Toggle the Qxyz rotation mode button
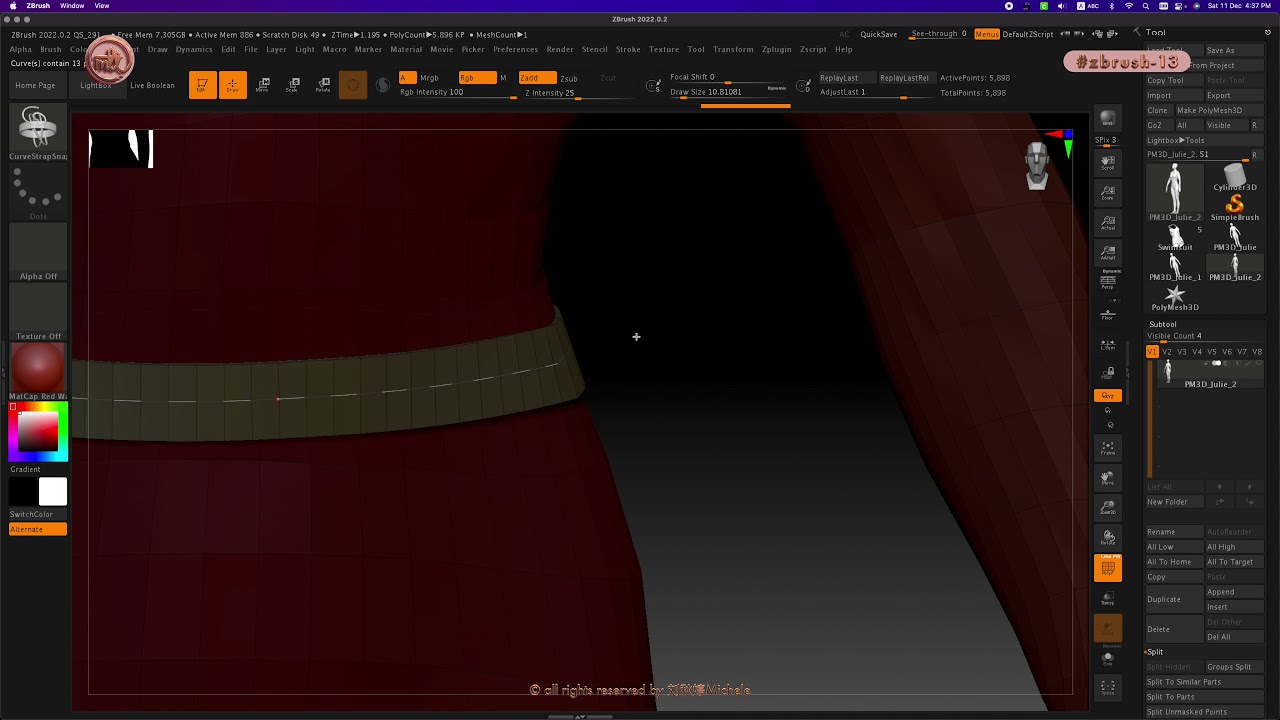The height and width of the screenshot is (720, 1280). point(1107,396)
